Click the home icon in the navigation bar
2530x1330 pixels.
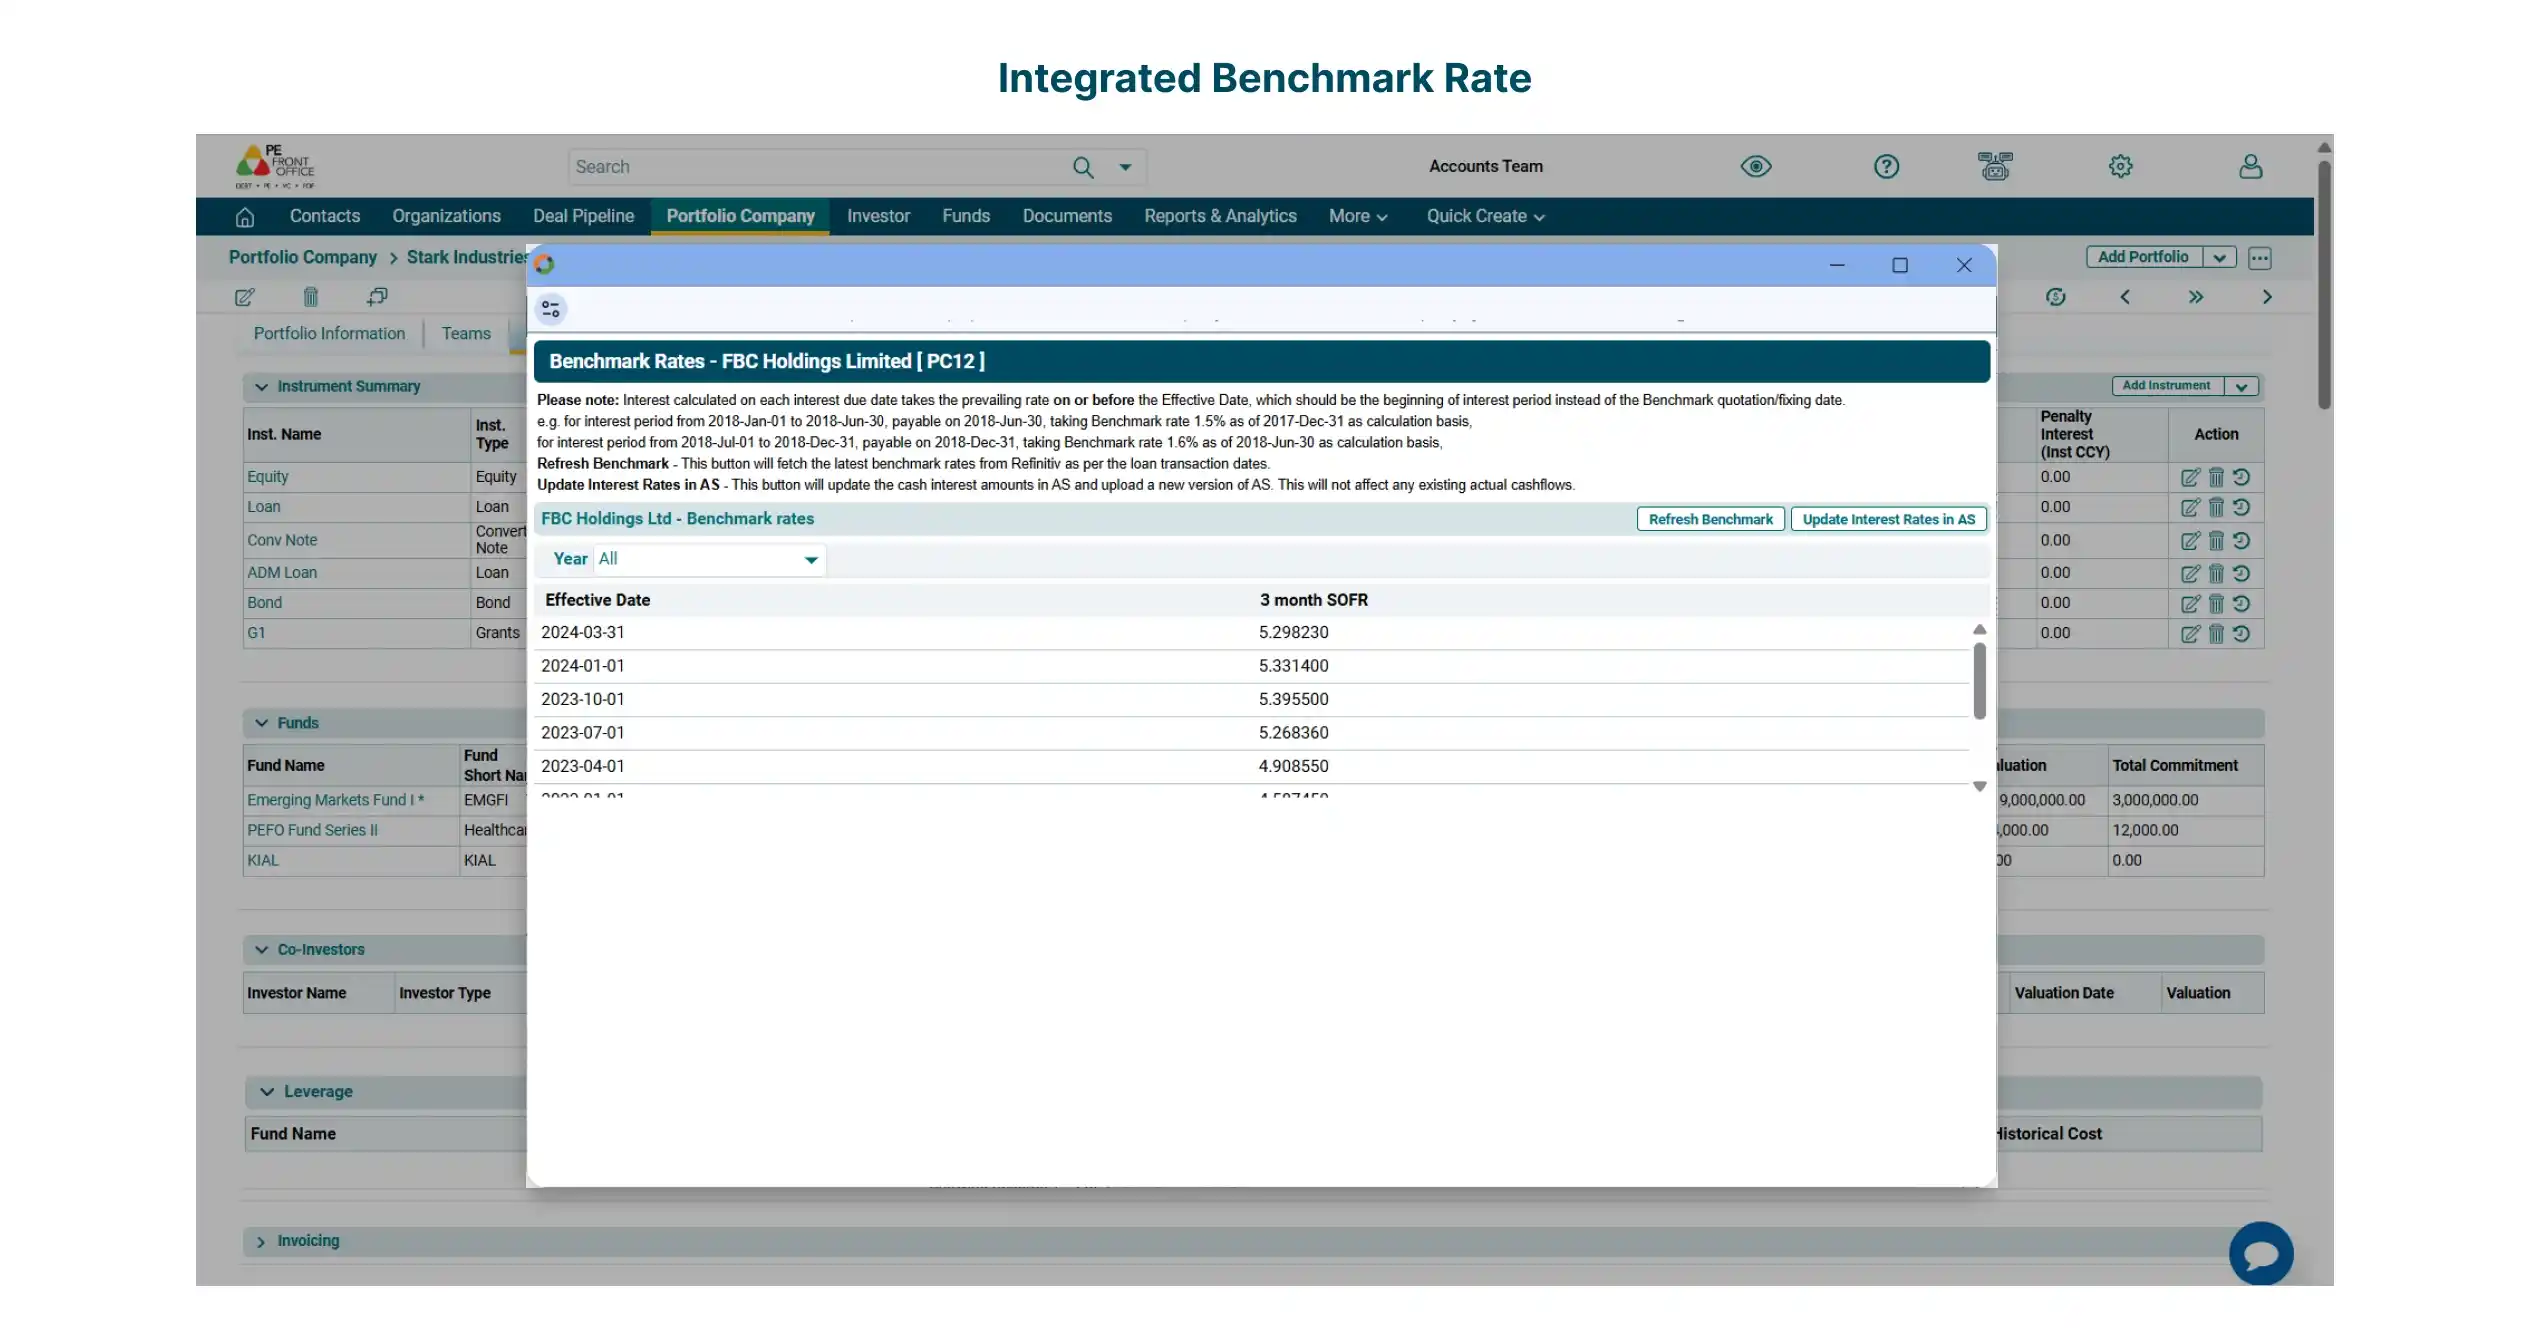245,217
